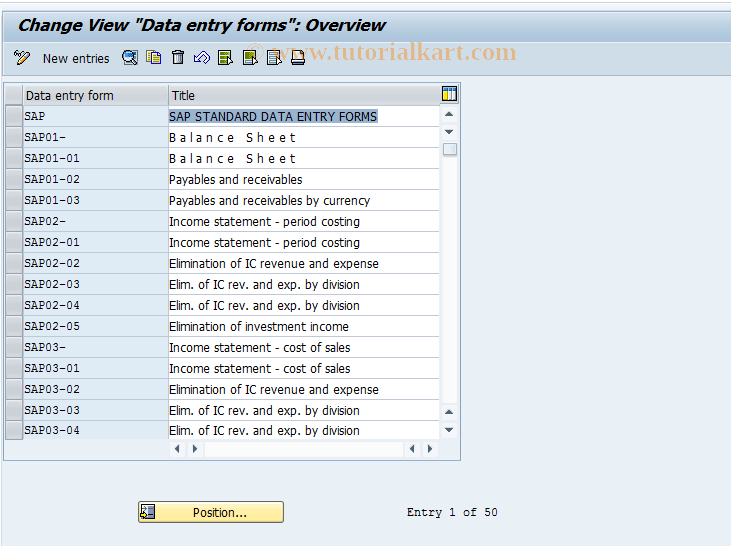The image size is (731, 546).
Task: Toggle row selector for SAP01-03 row
Action: click(14, 200)
